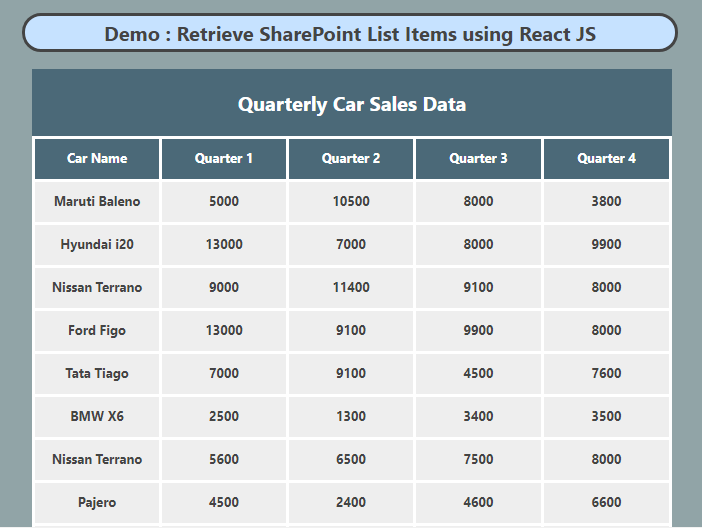Click the Car Name column header
Image resolution: width=702 pixels, height=528 pixels.
pyautogui.click(x=97, y=159)
